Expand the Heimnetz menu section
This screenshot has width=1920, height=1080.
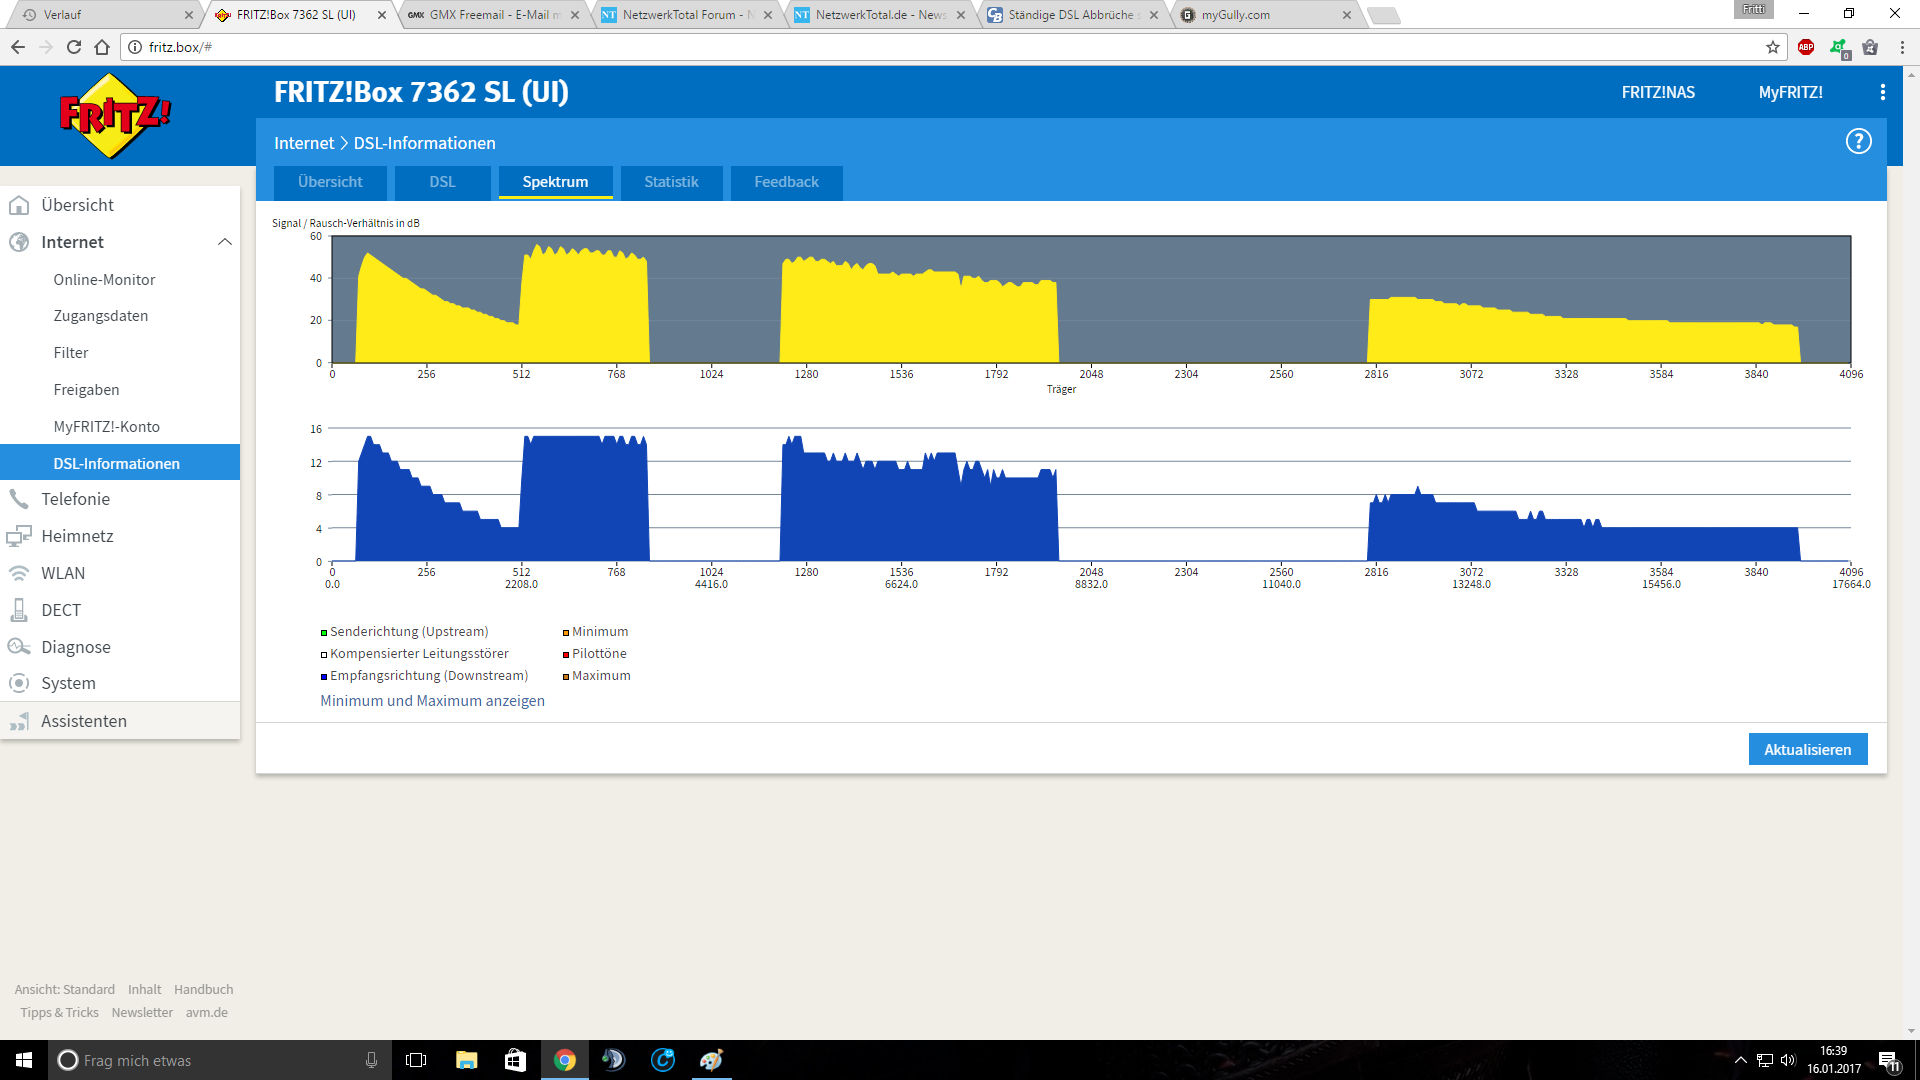coord(77,536)
